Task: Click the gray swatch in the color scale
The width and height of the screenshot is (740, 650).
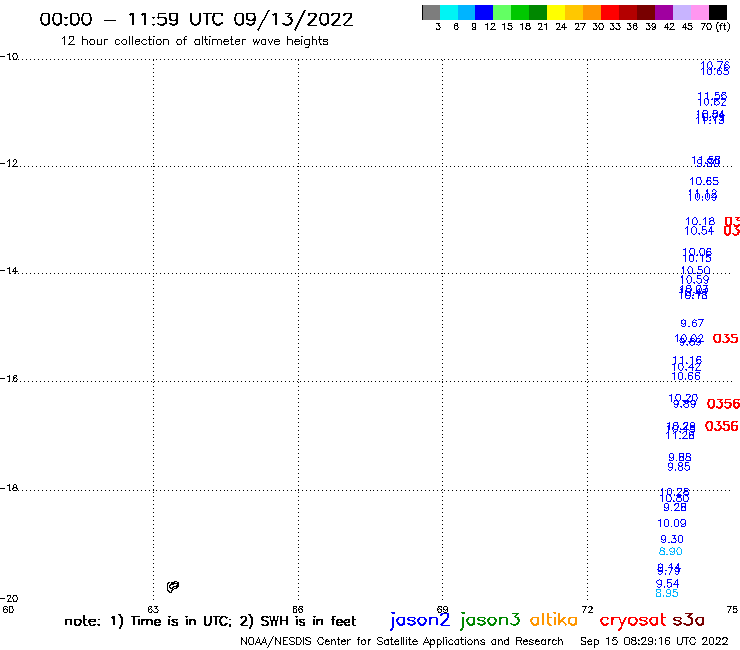Action: pos(431,12)
